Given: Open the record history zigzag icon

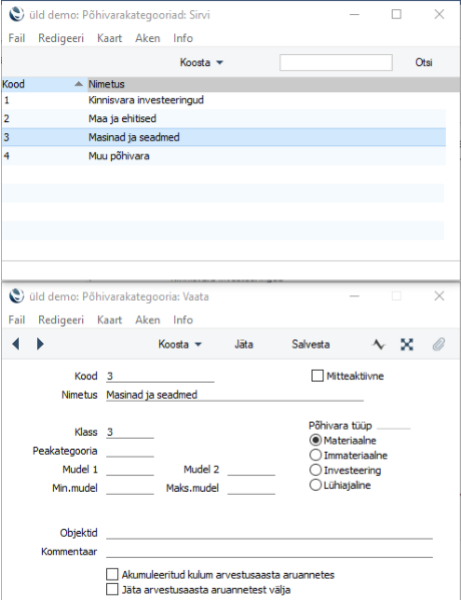Looking at the screenshot, I should (x=378, y=344).
